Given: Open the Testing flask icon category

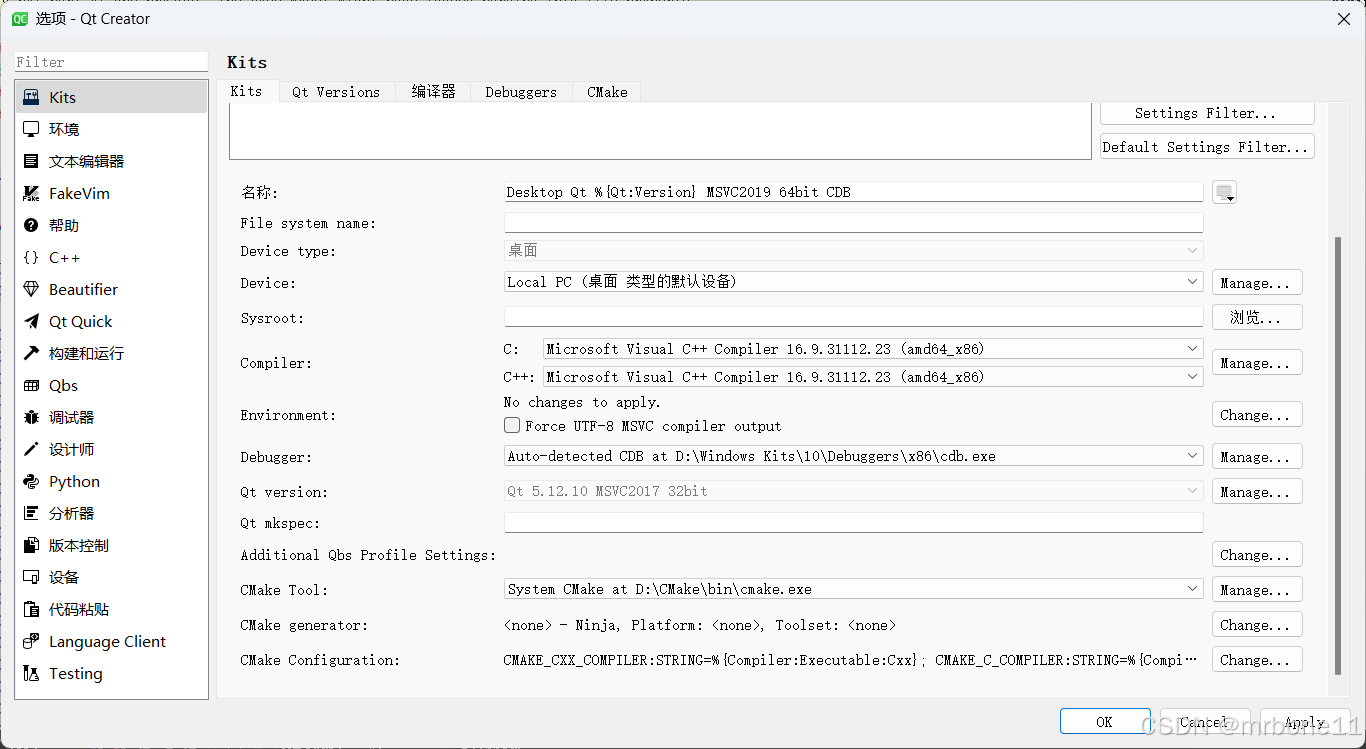Looking at the screenshot, I should coord(31,673).
